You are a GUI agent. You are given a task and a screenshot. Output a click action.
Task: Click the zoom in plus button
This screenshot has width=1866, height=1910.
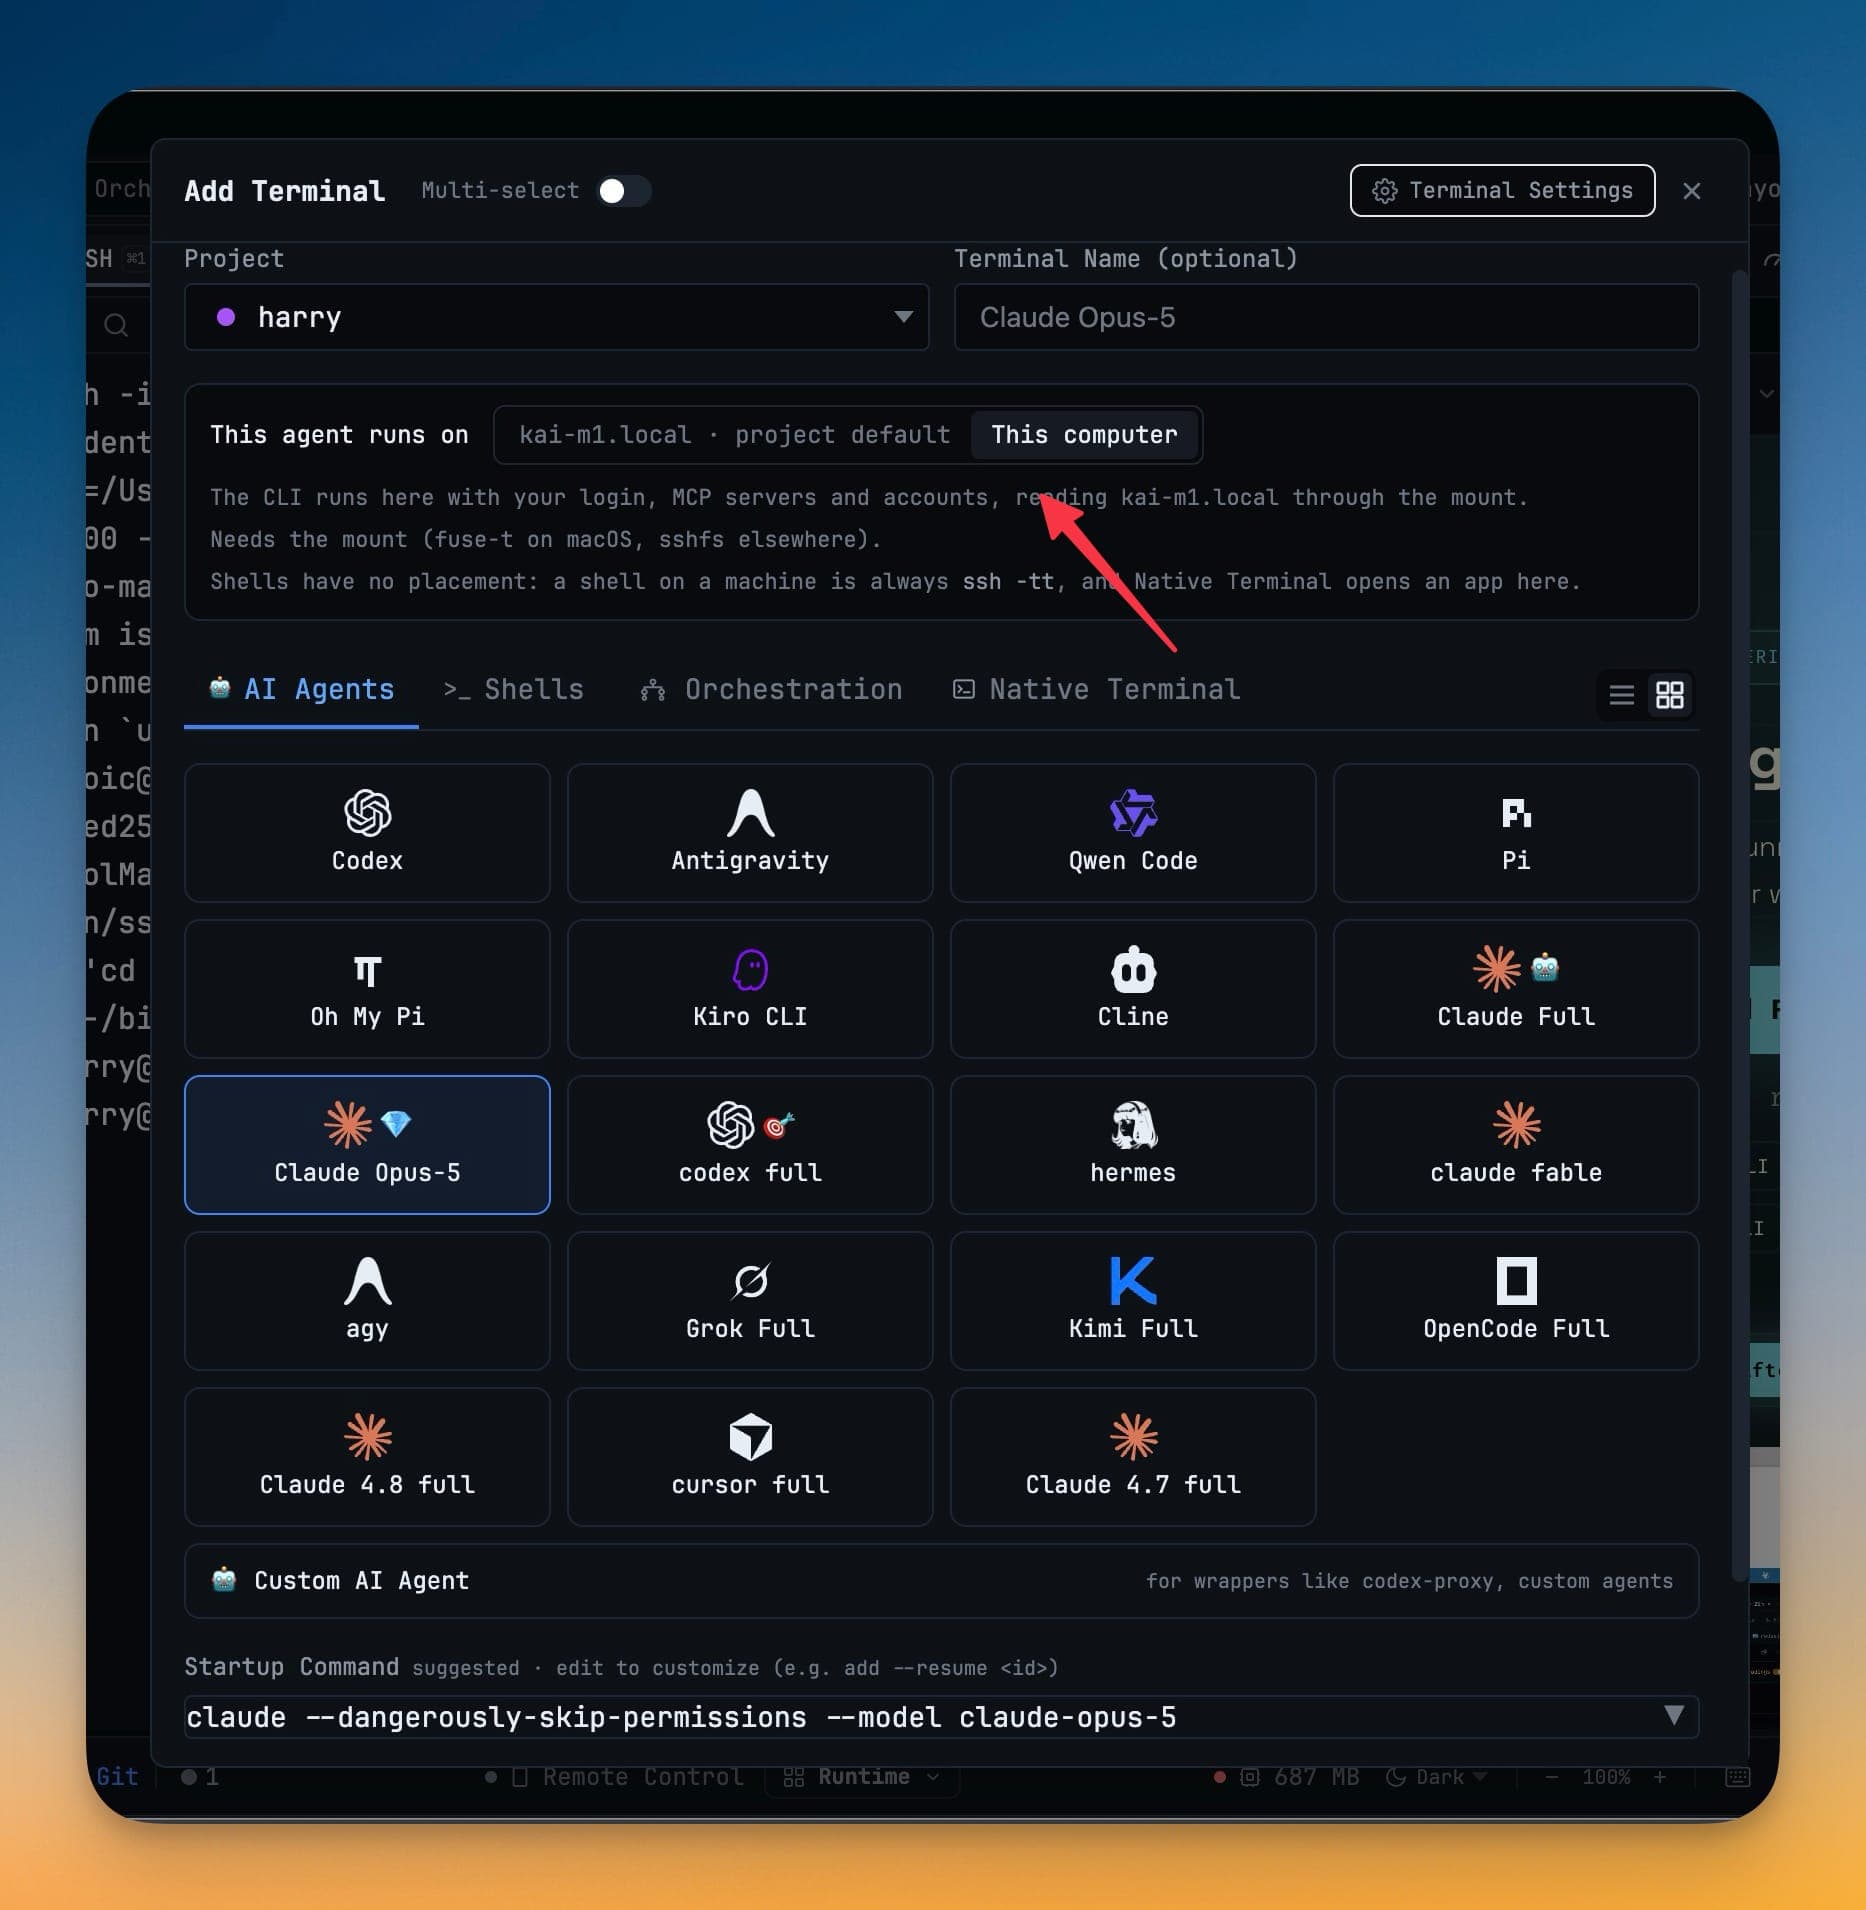[1660, 1777]
